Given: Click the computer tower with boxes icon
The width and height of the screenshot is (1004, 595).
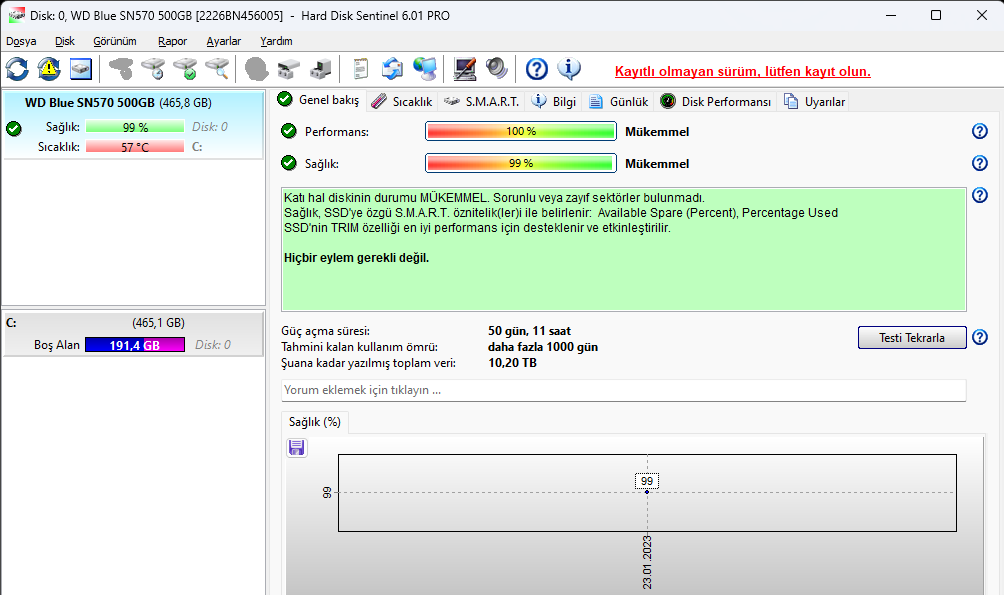Looking at the screenshot, I should [320, 69].
